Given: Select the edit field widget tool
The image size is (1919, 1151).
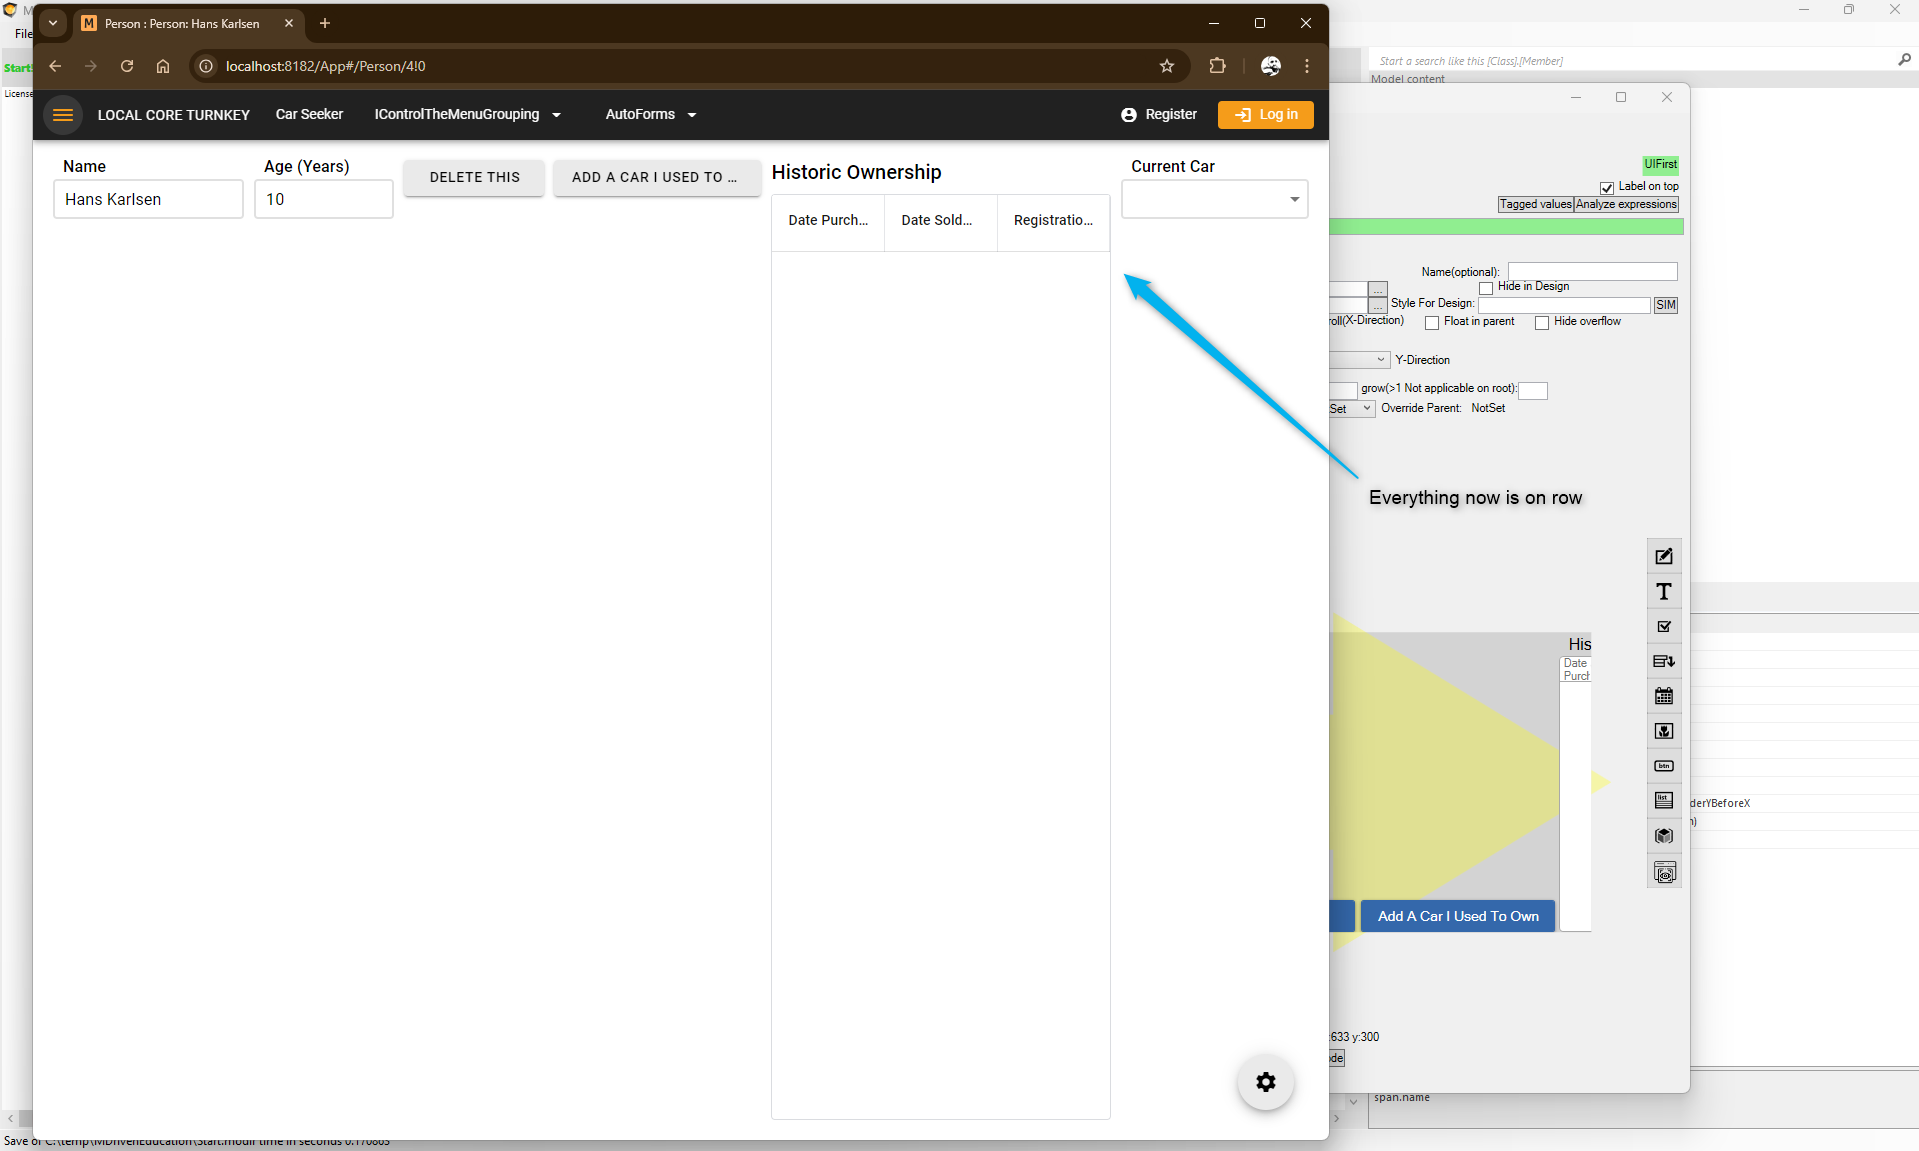Looking at the screenshot, I should [1664, 557].
